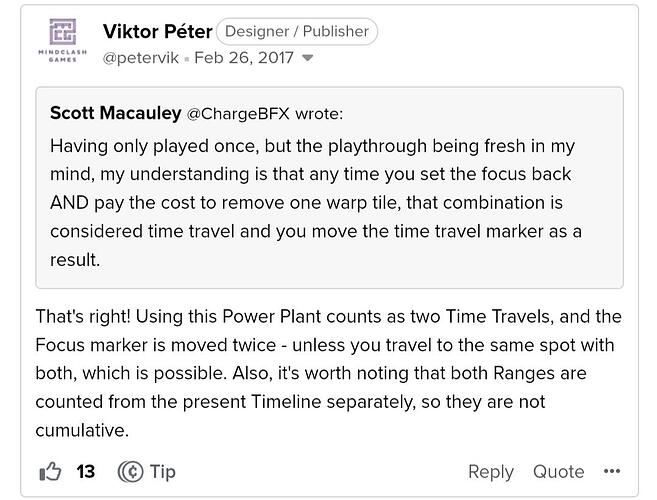
Task: Expand the dropdown arrow next to post date
Action: (x=308, y=58)
